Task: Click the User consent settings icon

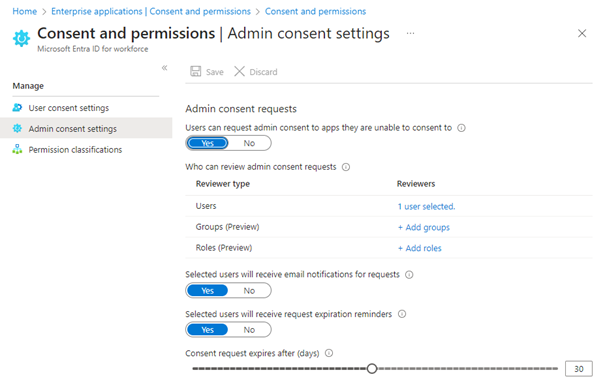Action: (17, 108)
